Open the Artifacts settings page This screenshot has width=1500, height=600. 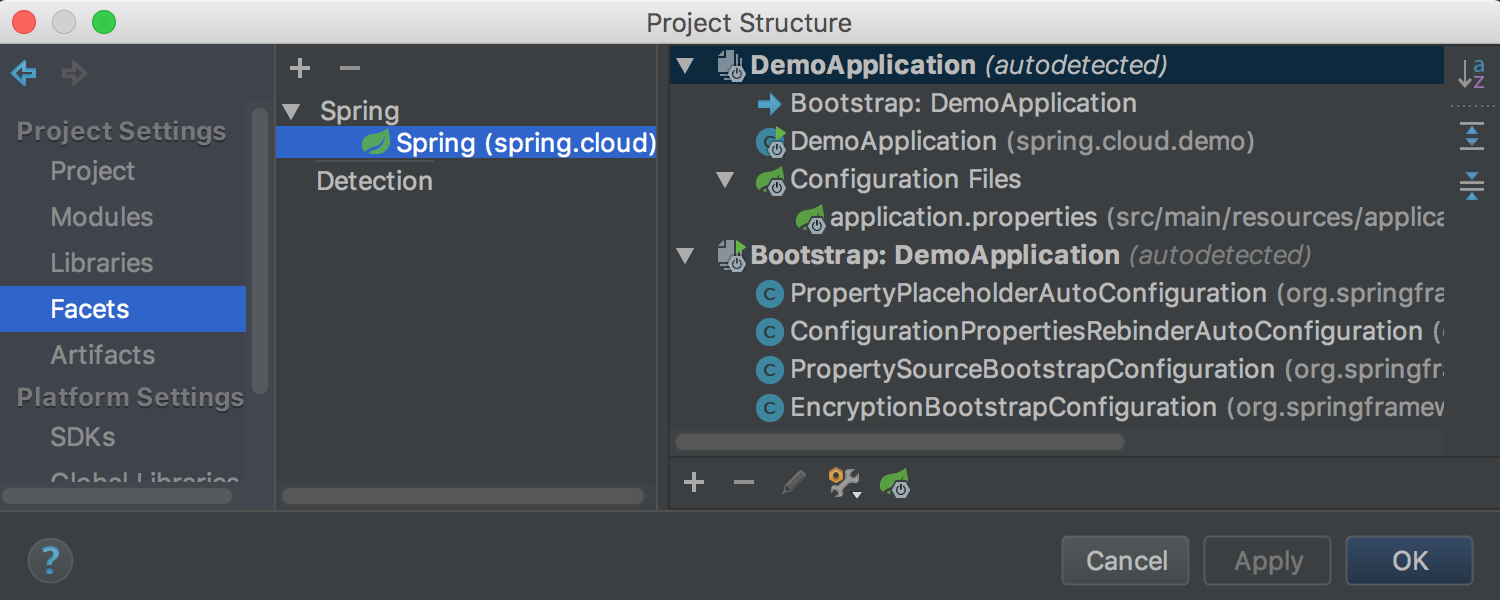[x=103, y=355]
